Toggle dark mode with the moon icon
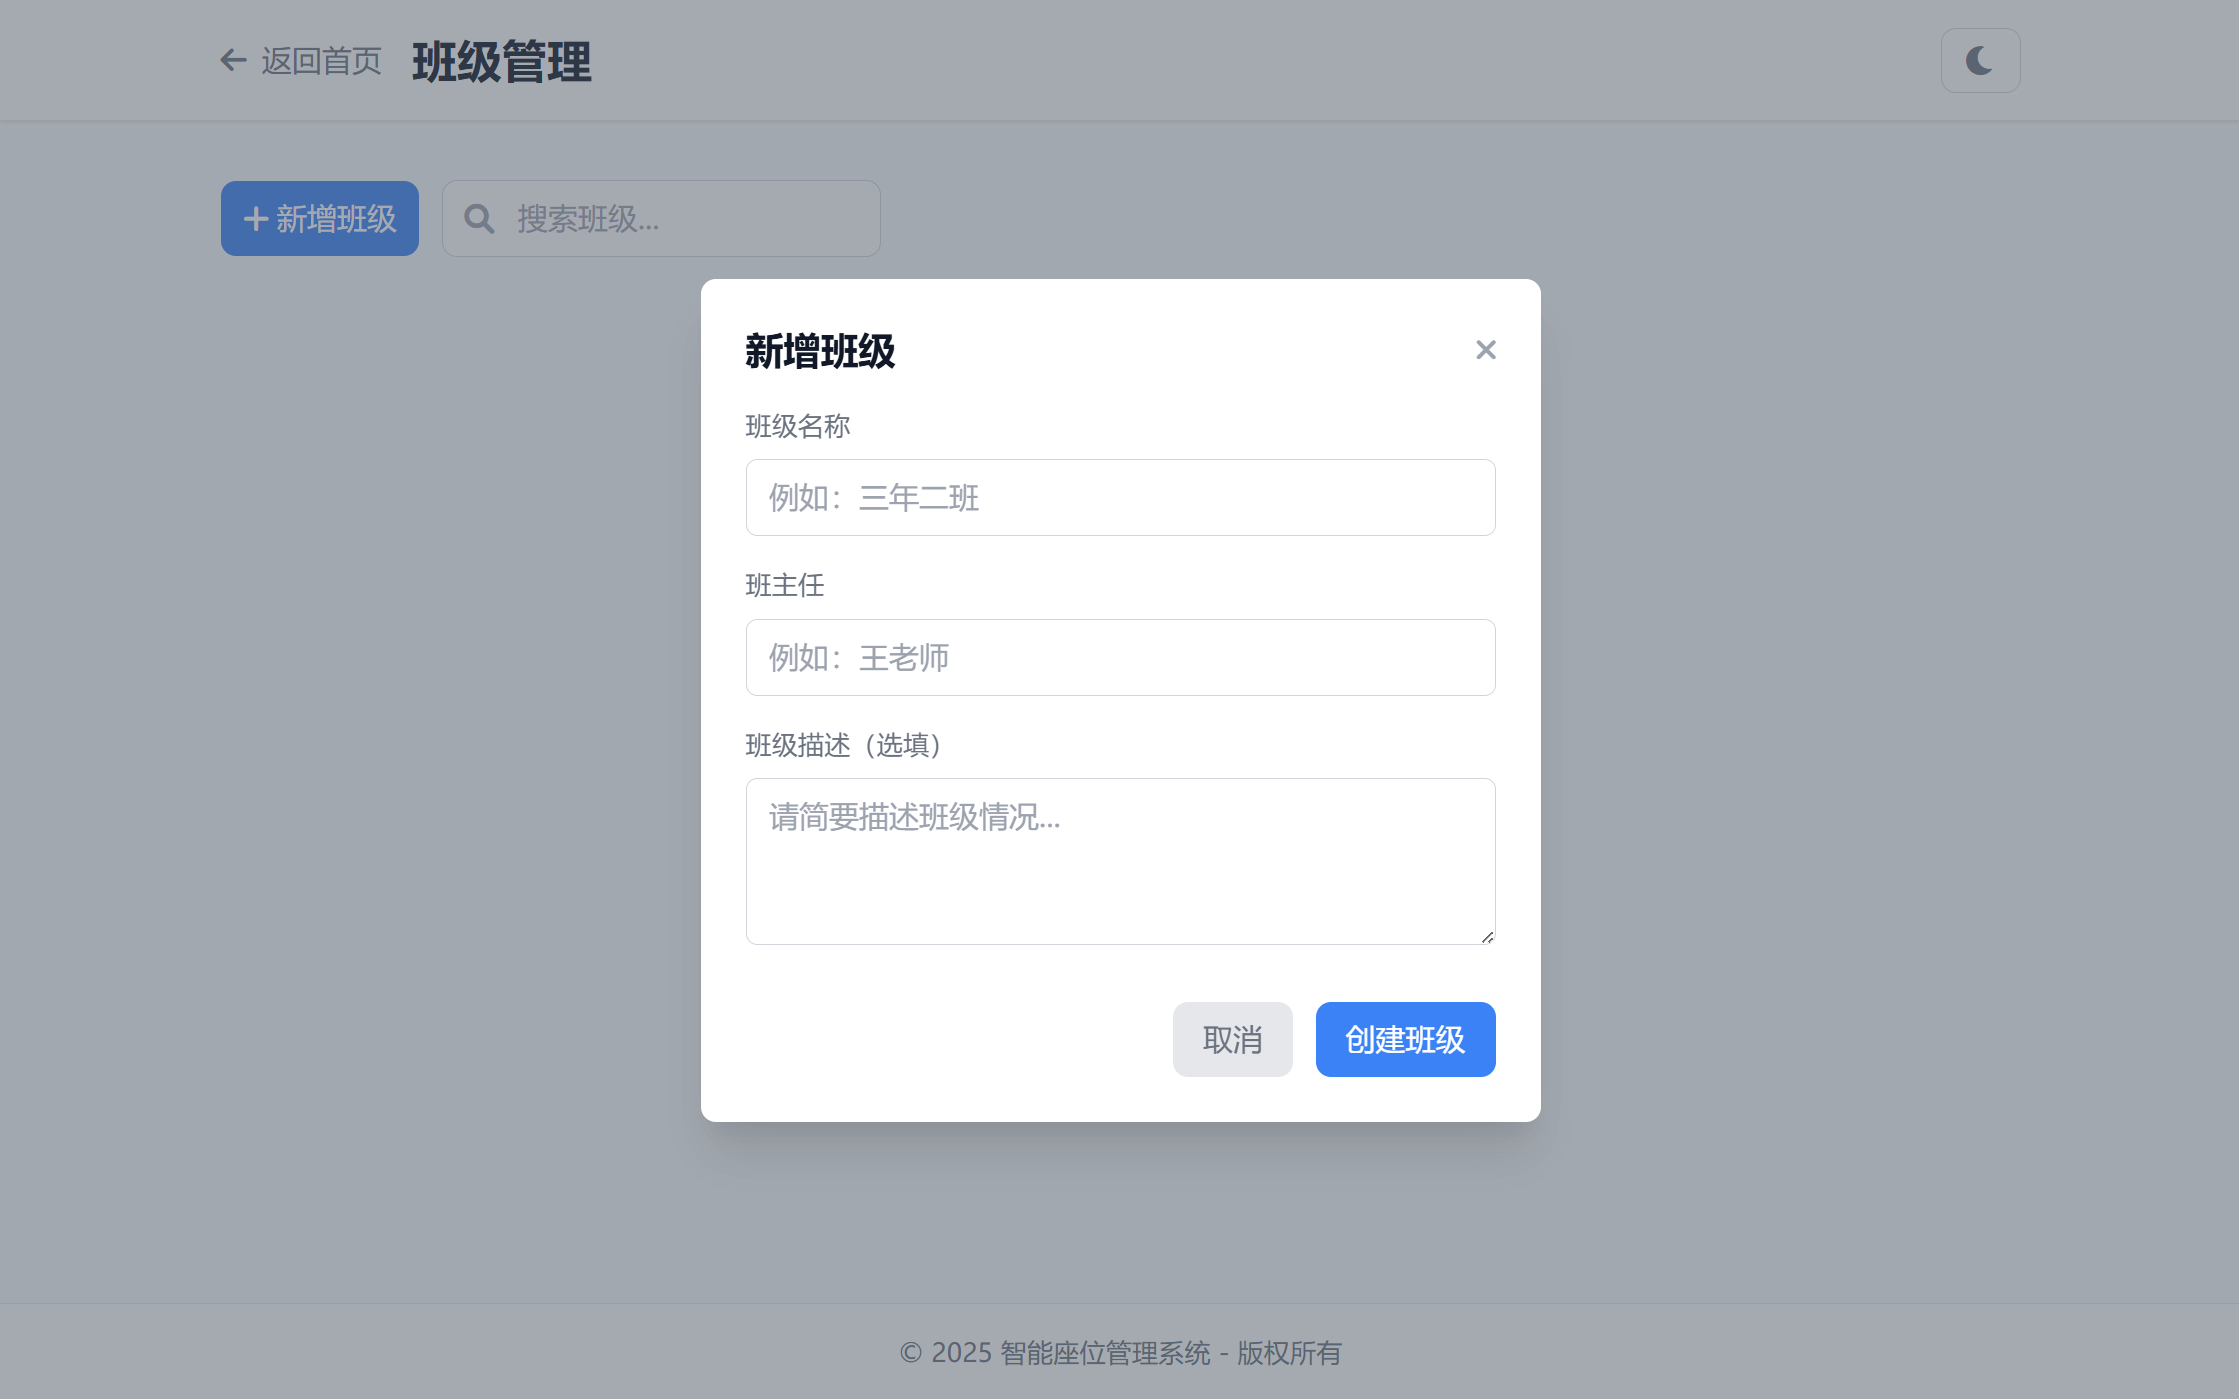Screen dimensions: 2239x1399 (x=1980, y=60)
